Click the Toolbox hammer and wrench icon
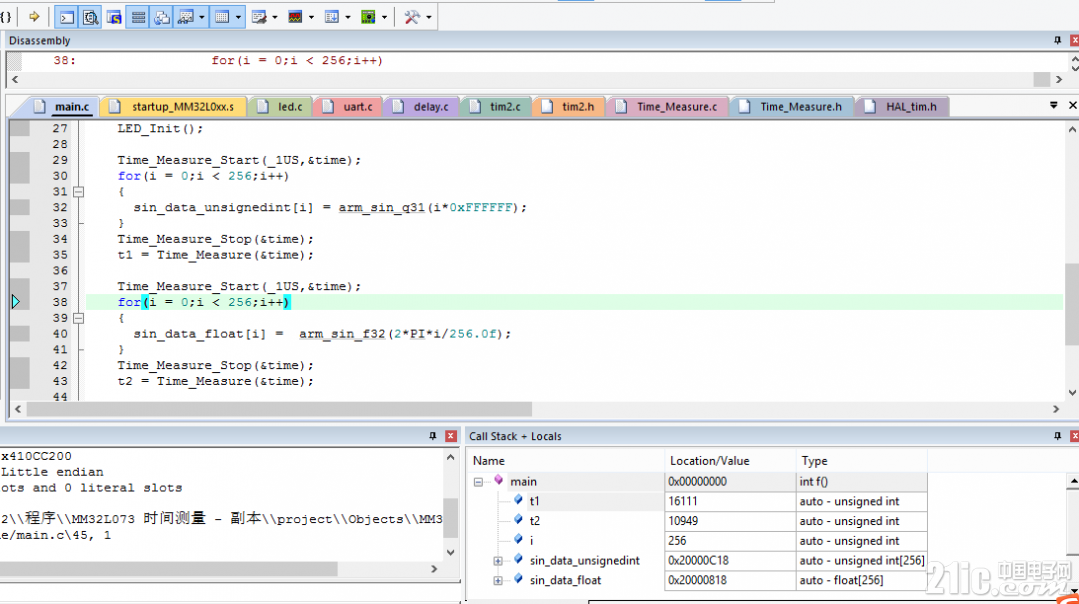Screen dimensions: 1079x604 [x=412, y=17]
